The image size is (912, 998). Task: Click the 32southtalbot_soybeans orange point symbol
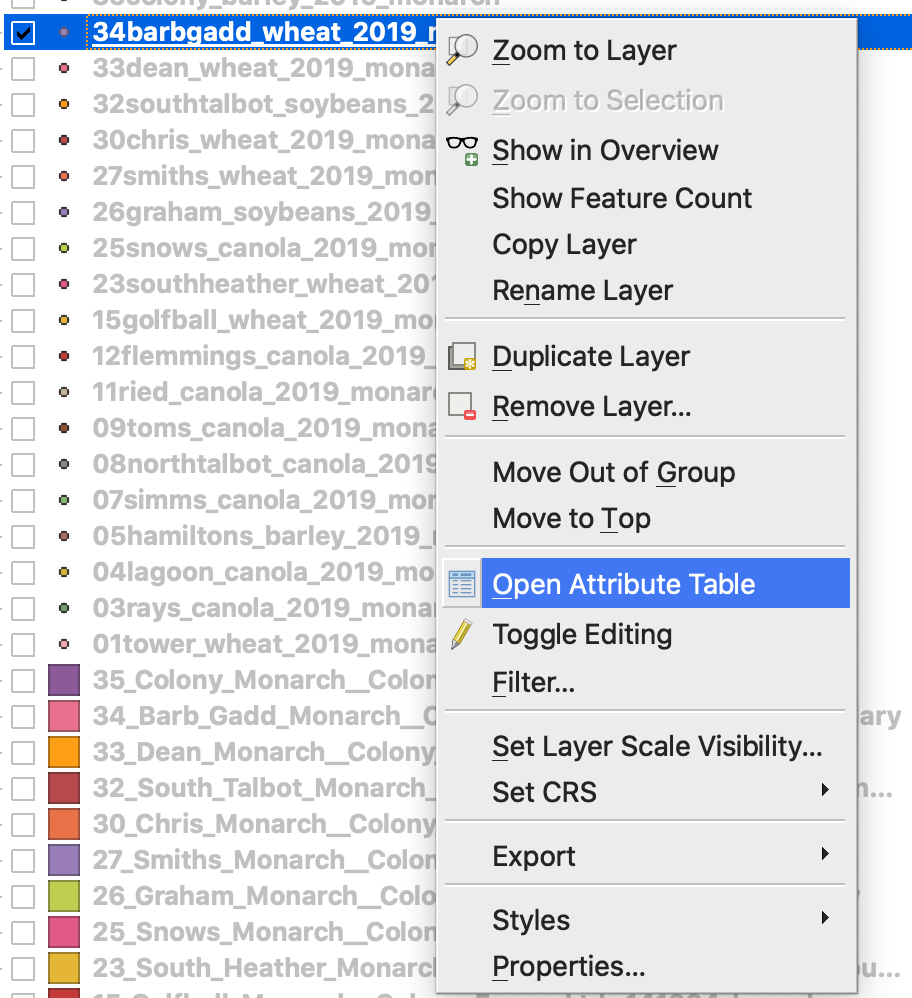pos(64,104)
